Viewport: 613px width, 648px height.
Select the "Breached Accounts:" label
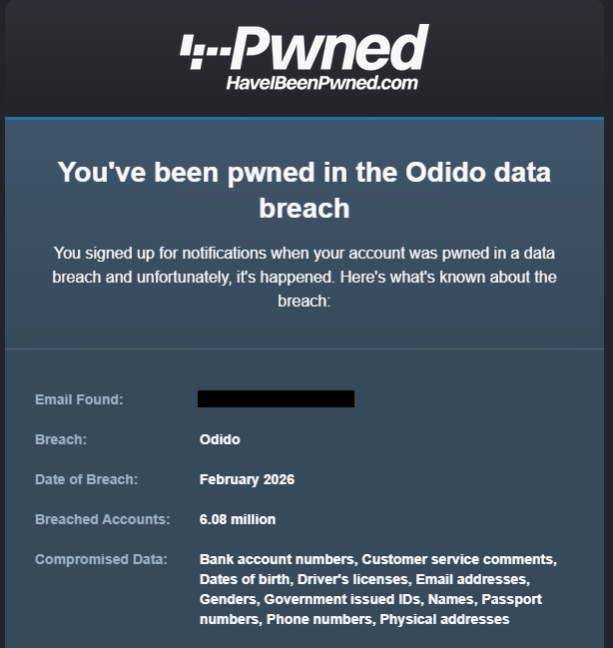point(102,520)
